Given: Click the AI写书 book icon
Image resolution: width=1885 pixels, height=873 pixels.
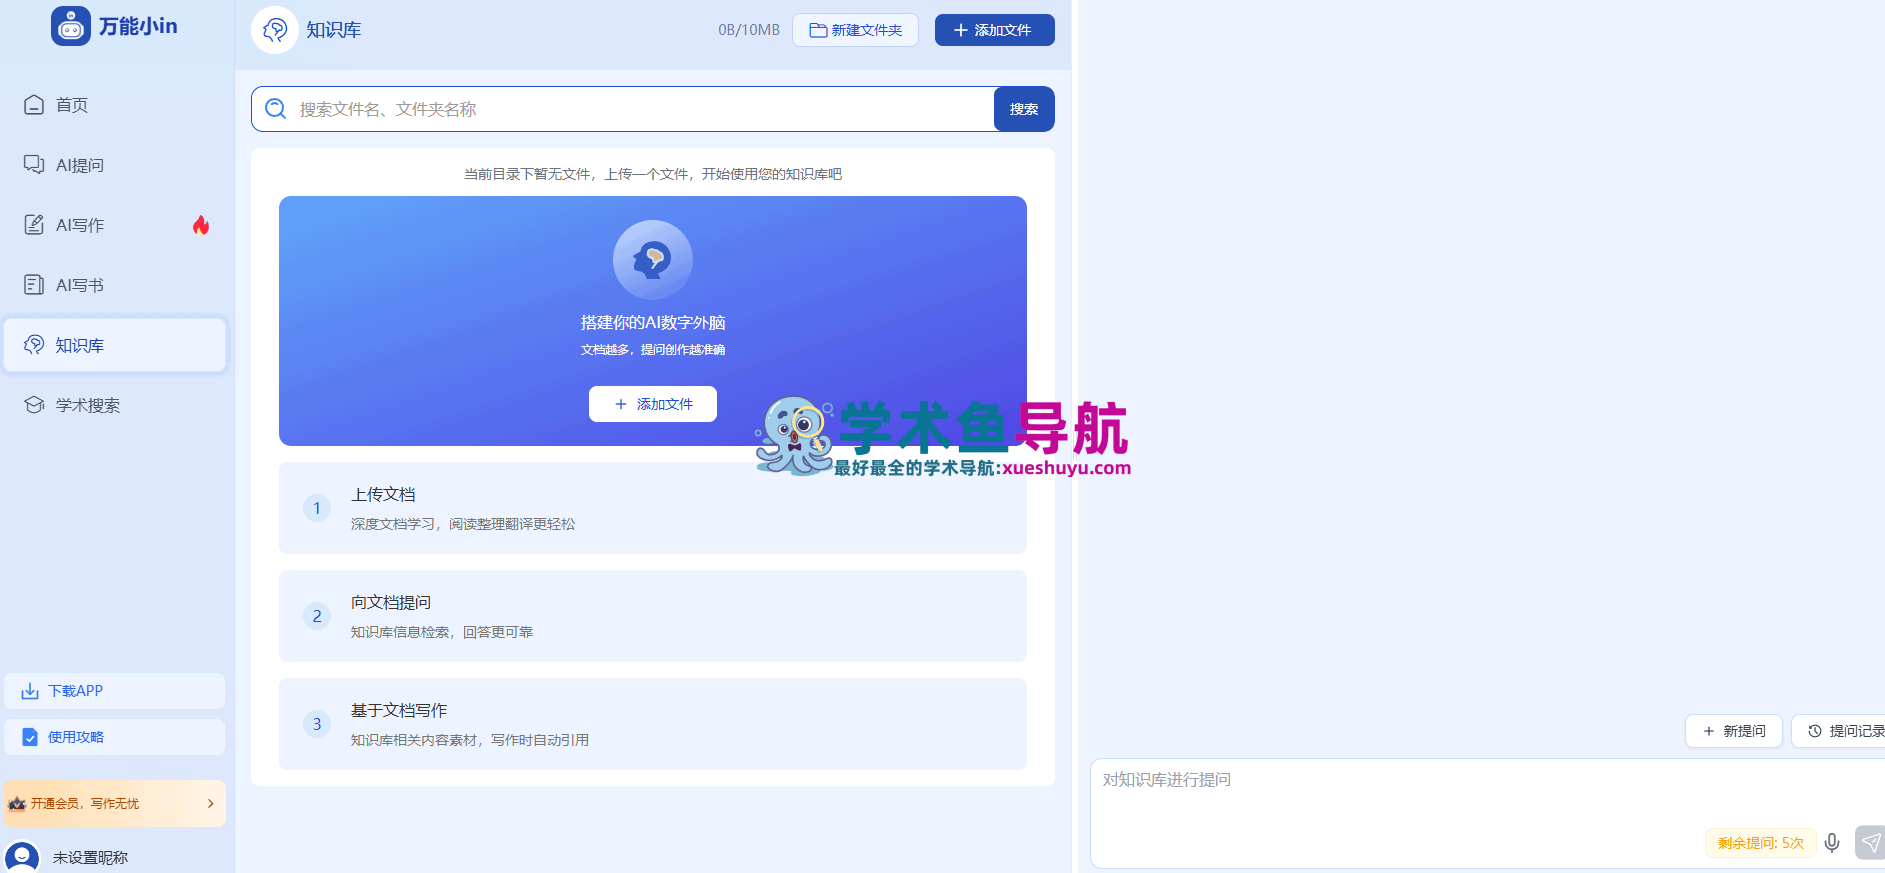Looking at the screenshot, I should coord(34,285).
